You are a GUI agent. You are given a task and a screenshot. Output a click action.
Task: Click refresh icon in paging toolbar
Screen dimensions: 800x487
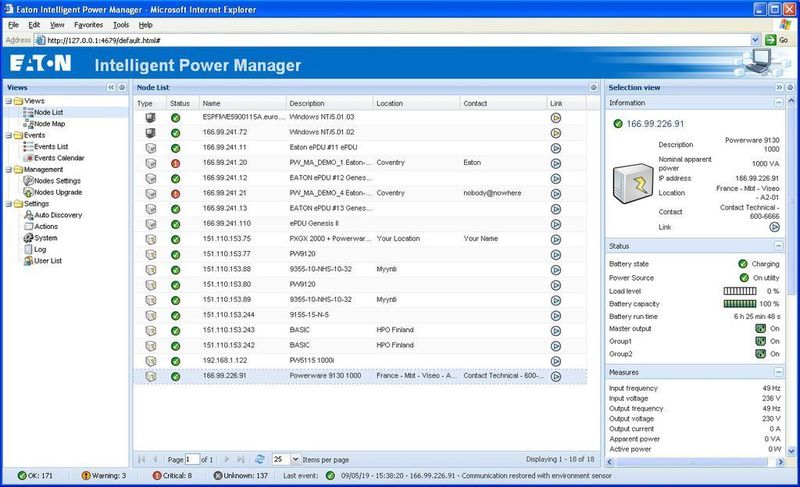tap(260, 459)
